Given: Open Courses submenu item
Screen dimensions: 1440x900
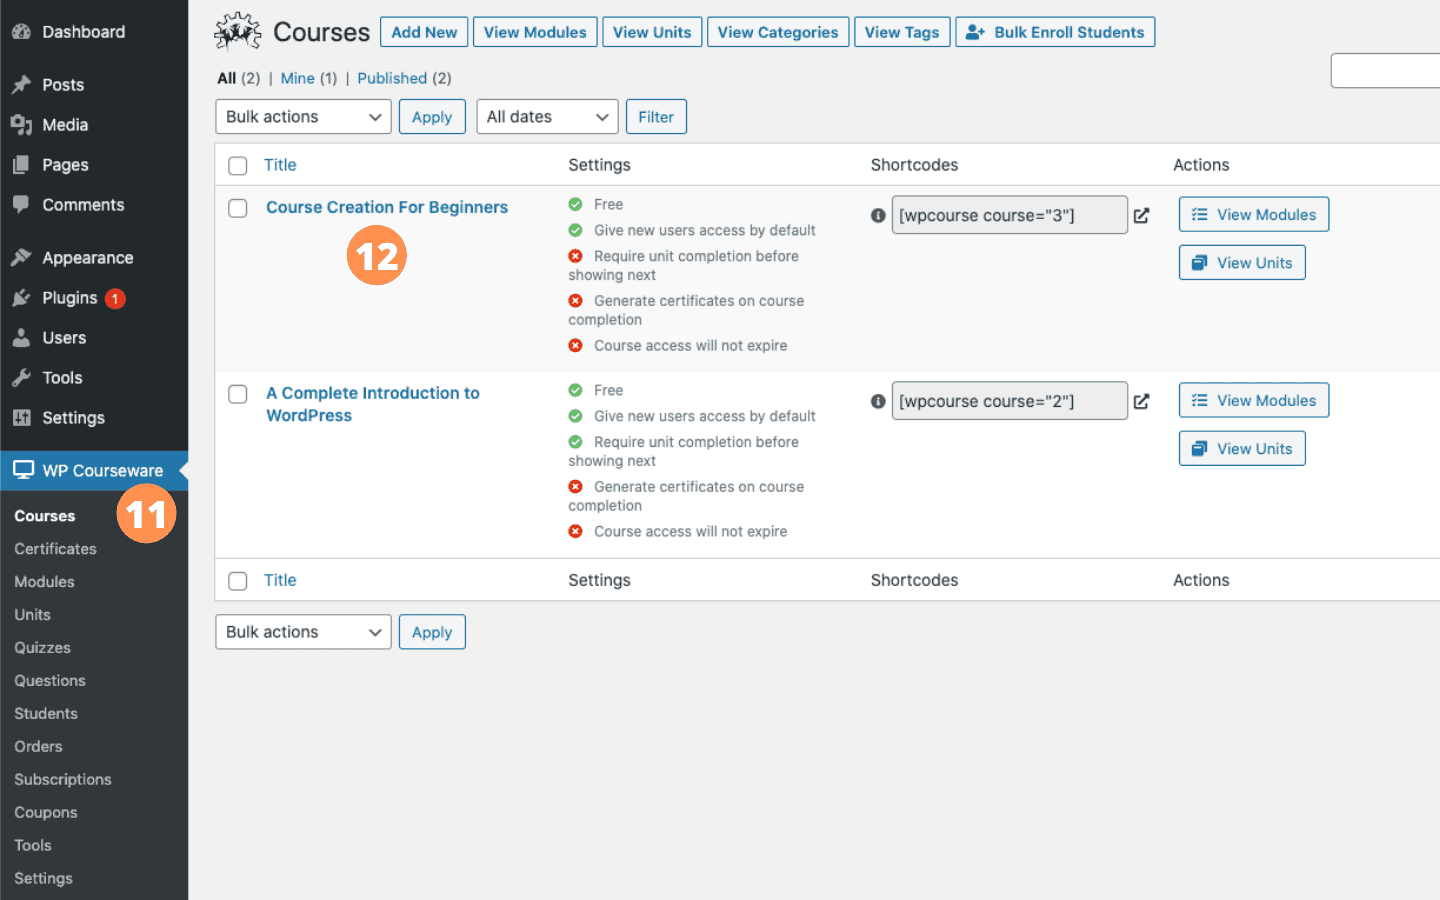Looking at the screenshot, I should pyautogui.click(x=45, y=516).
